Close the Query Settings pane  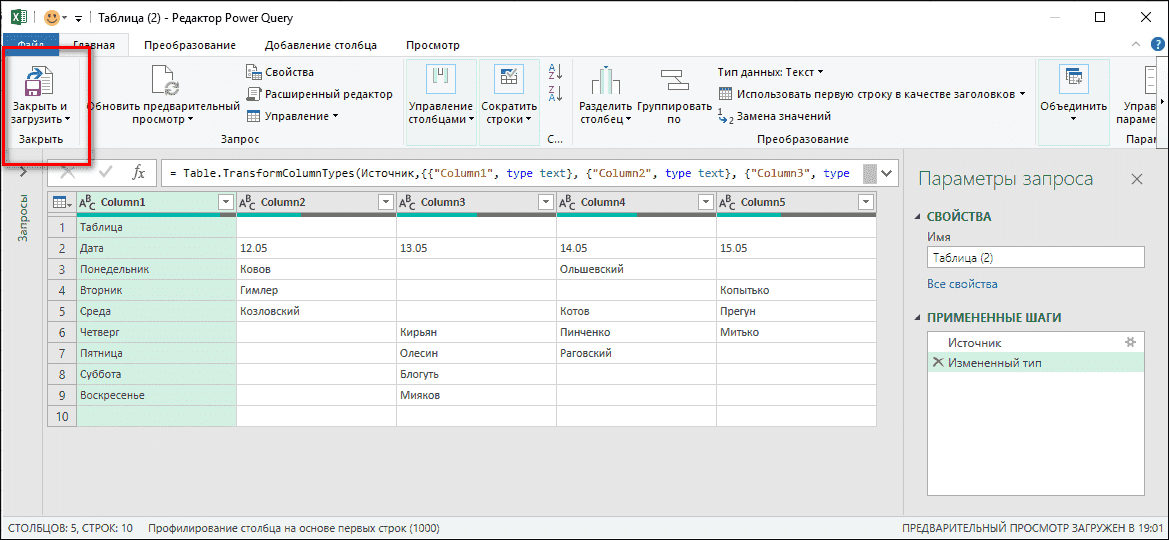[x=1136, y=179]
